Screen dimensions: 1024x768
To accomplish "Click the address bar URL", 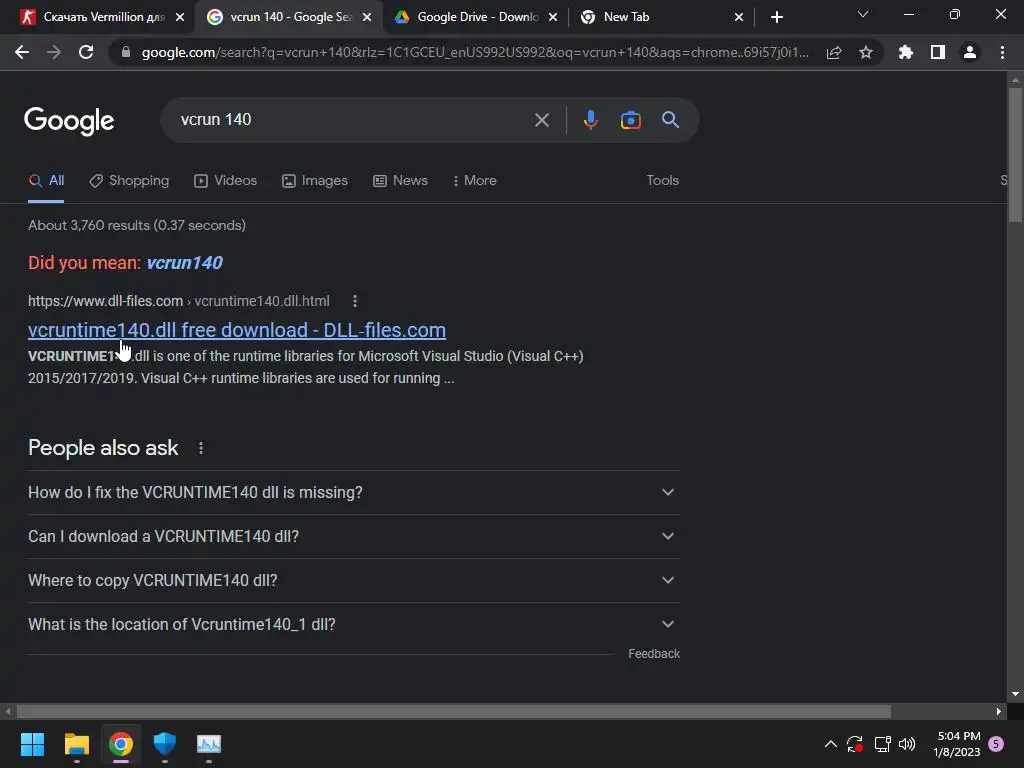I will [x=475, y=52].
